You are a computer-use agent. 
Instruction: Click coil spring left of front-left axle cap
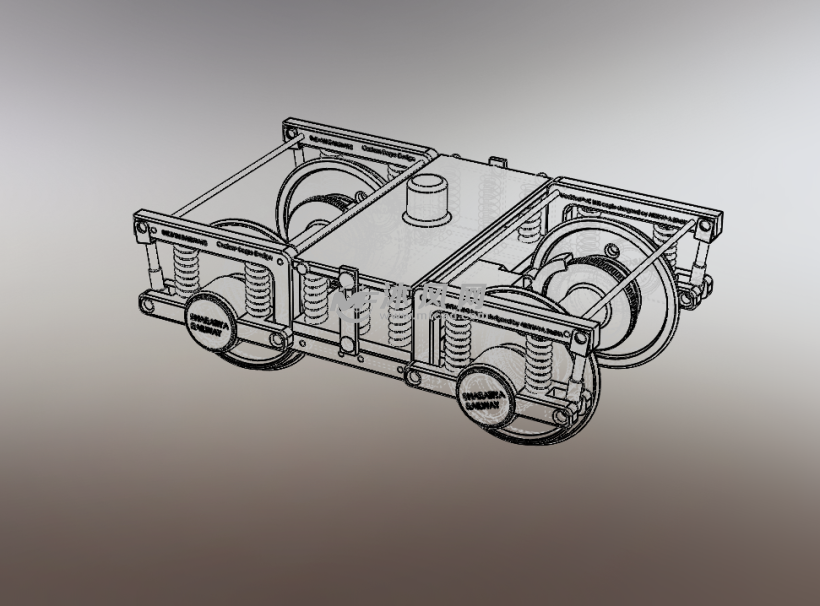(184, 271)
